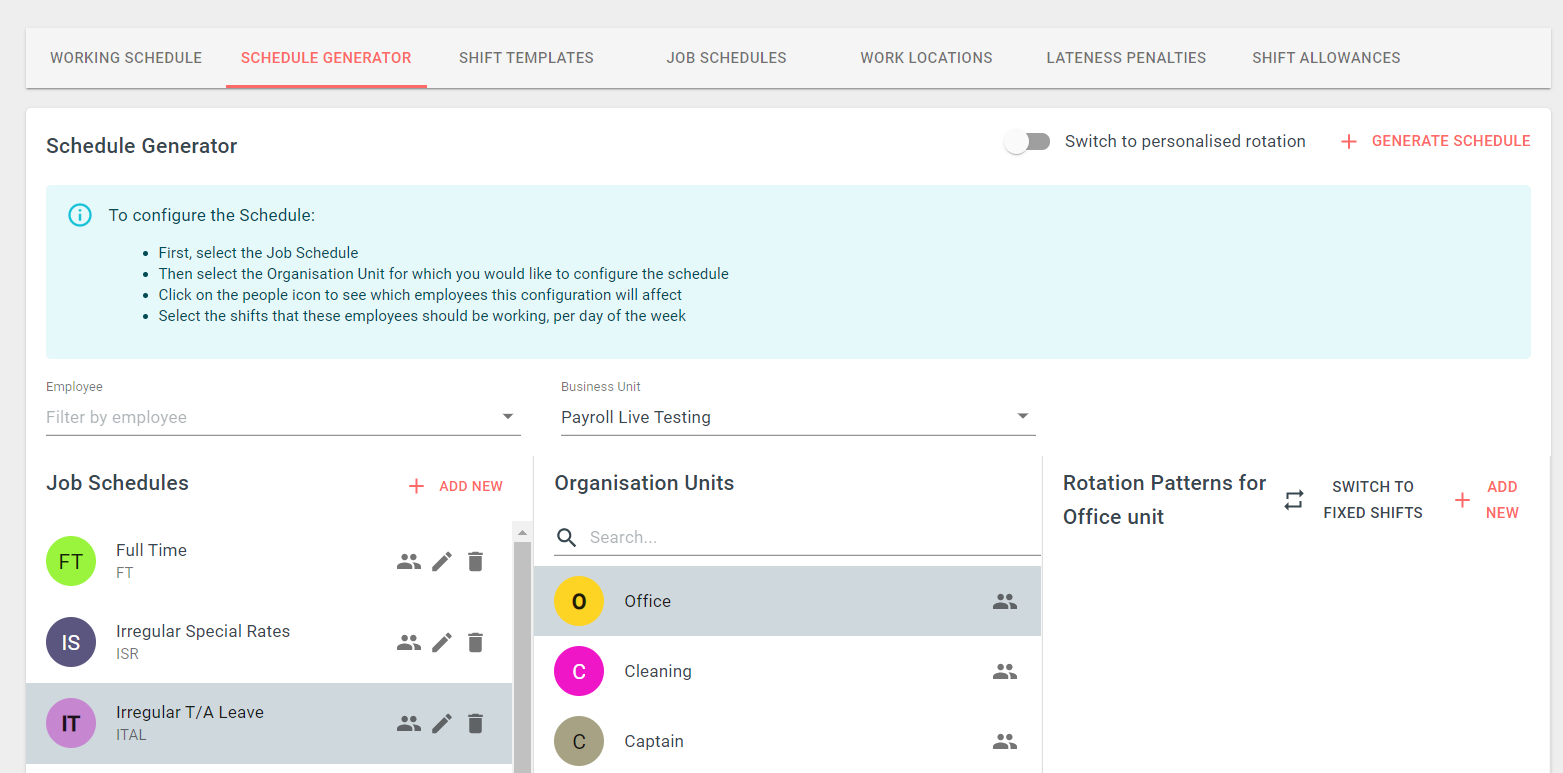
Task: Open the Working Schedule tab
Action: (x=126, y=58)
